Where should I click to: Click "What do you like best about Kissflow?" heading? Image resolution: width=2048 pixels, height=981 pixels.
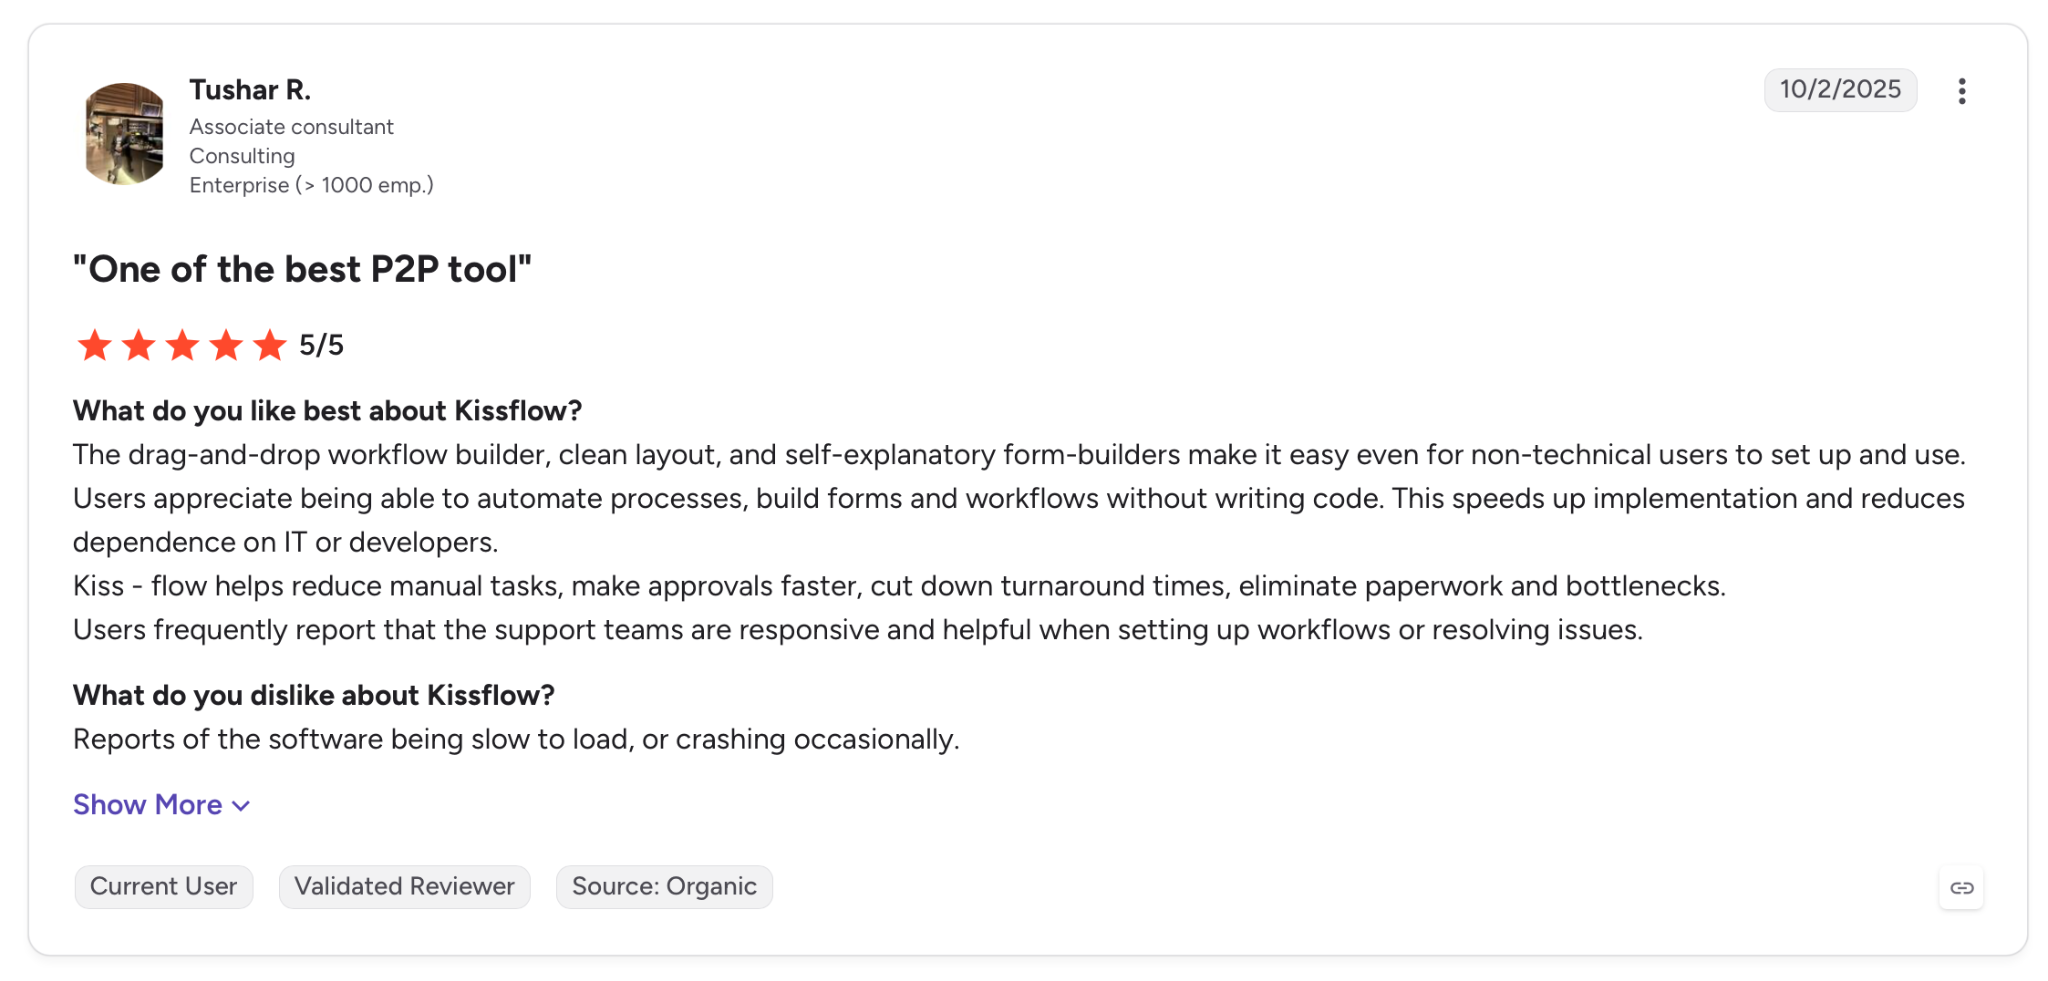[x=327, y=411]
